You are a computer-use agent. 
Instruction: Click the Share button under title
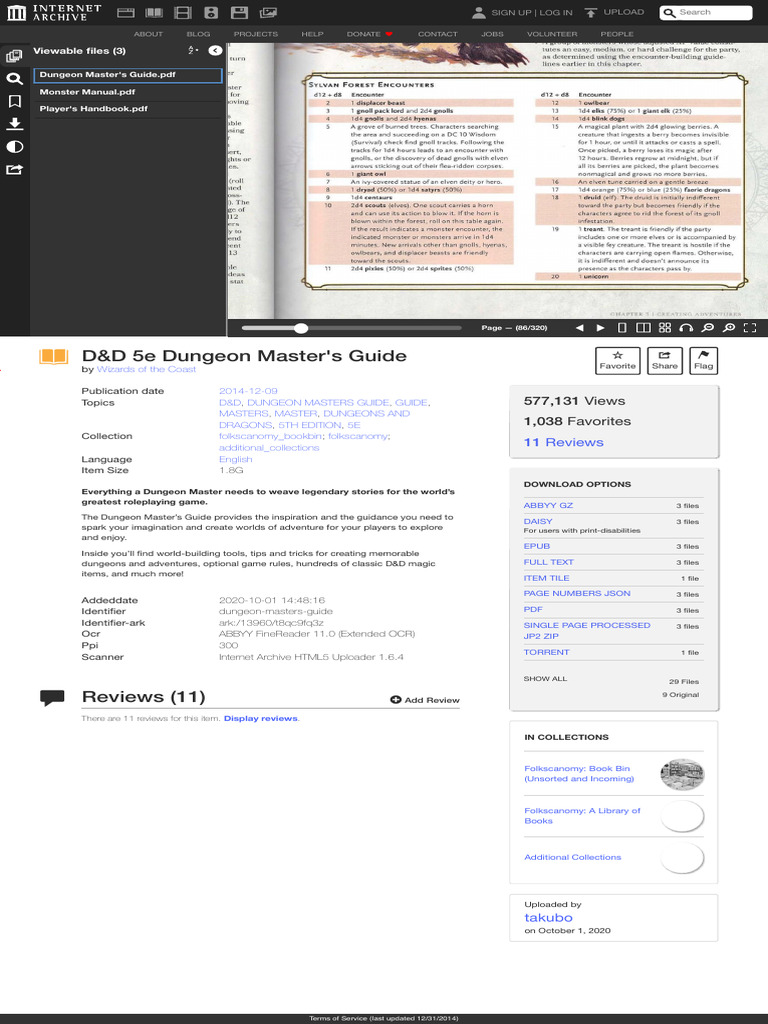(x=665, y=360)
